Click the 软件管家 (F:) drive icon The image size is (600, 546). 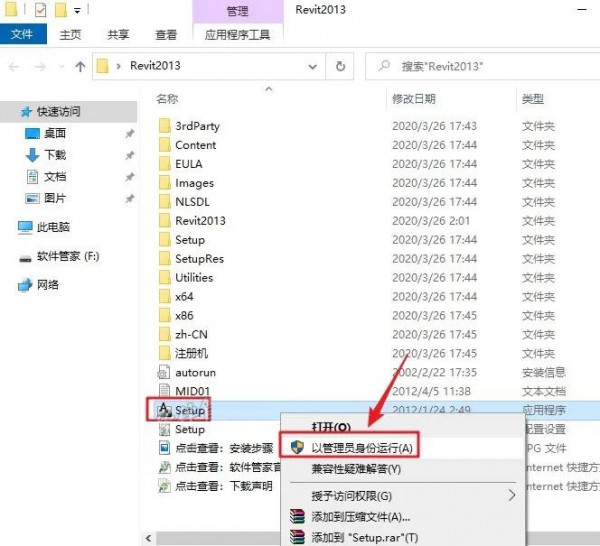coord(25,258)
